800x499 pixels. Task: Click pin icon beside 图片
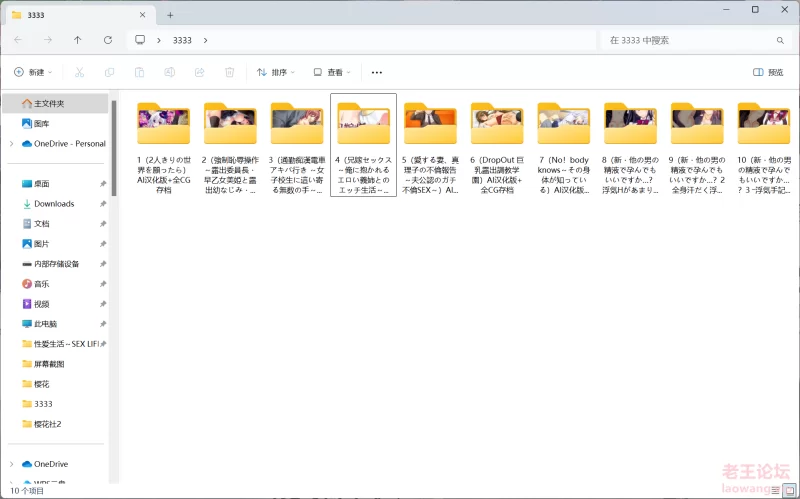point(103,244)
